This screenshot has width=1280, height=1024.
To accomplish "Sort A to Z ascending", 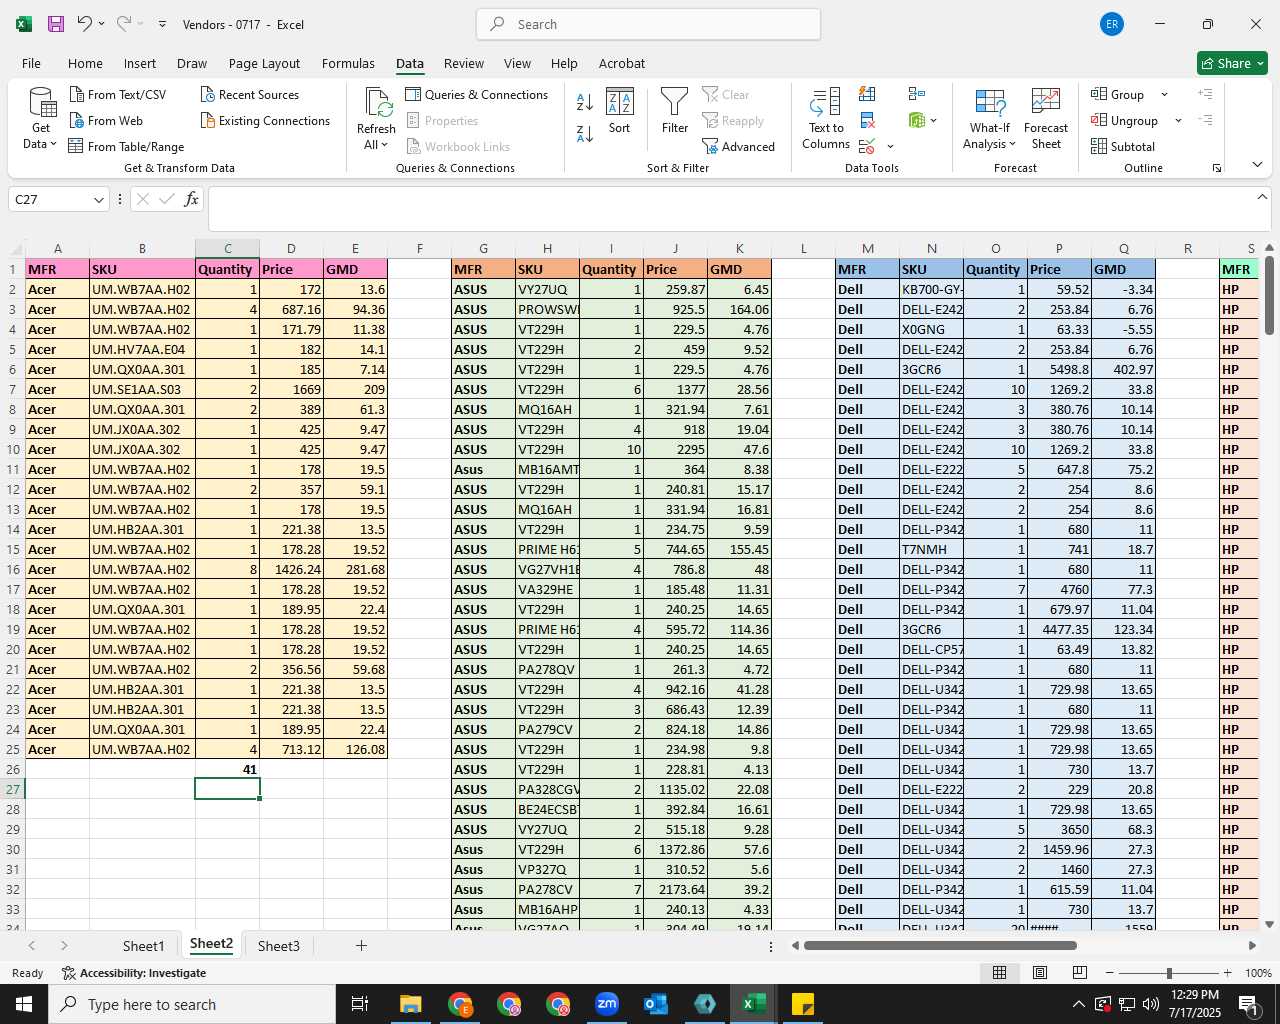I will (585, 101).
